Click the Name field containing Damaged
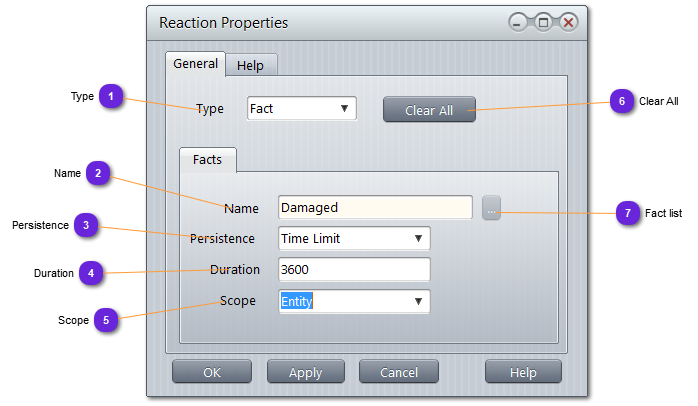698x406 pixels. click(375, 208)
